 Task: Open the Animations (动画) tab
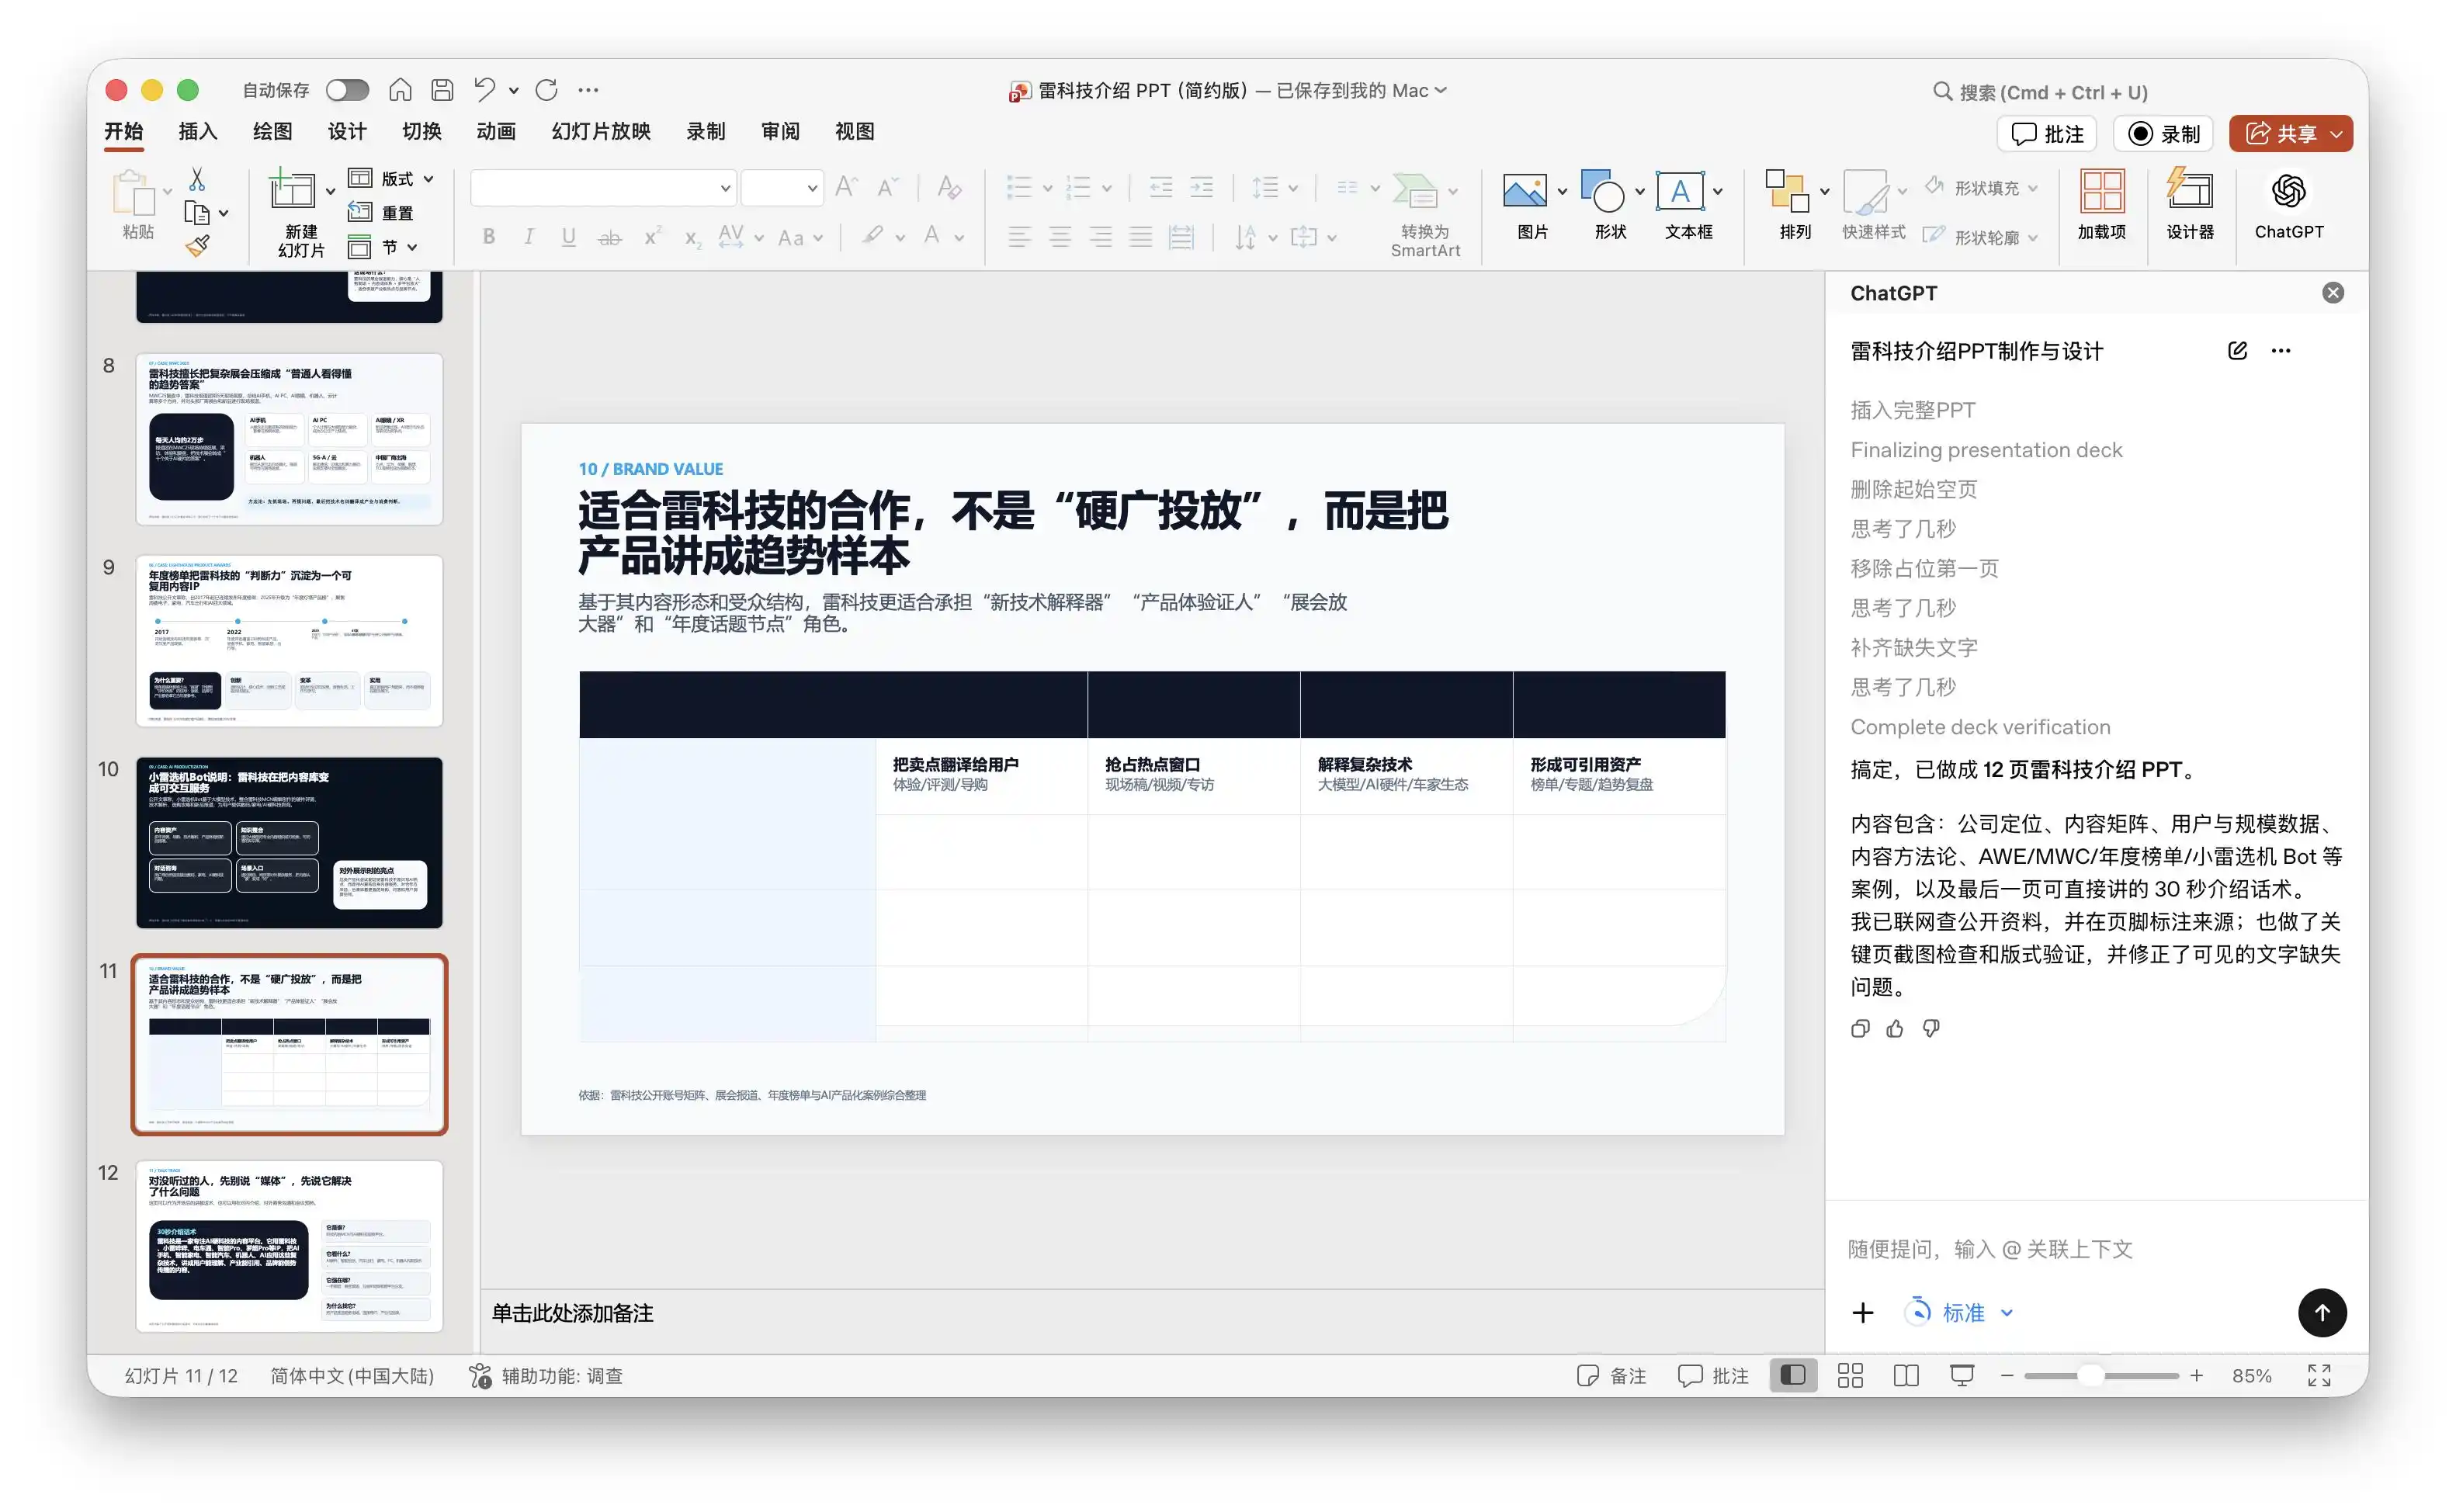[496, 131]
